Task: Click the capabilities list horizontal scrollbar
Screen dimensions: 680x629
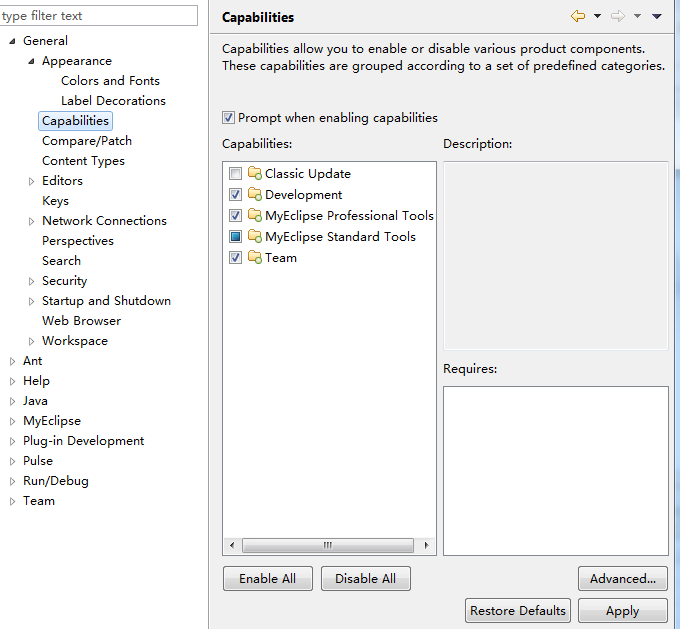Action: [327, 545]
